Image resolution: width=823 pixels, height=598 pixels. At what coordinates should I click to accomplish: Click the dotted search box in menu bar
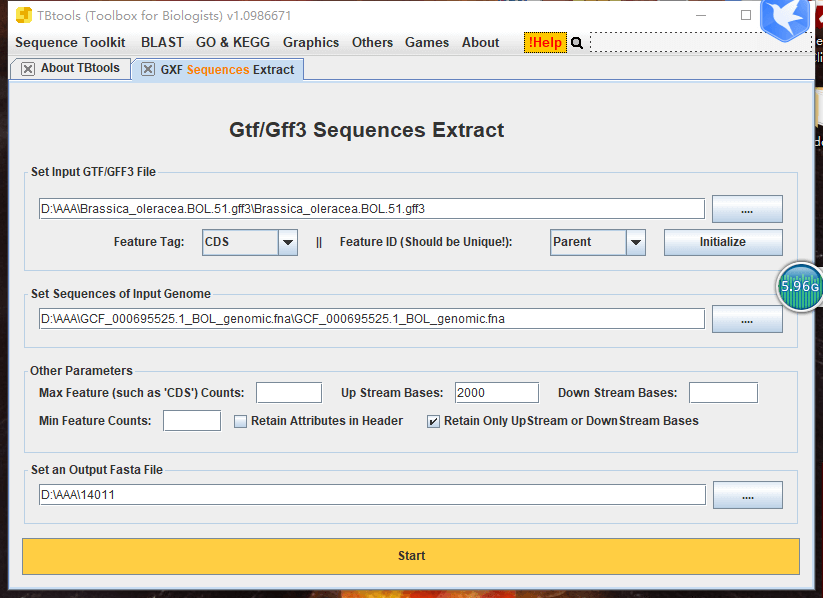coord(701,43)
